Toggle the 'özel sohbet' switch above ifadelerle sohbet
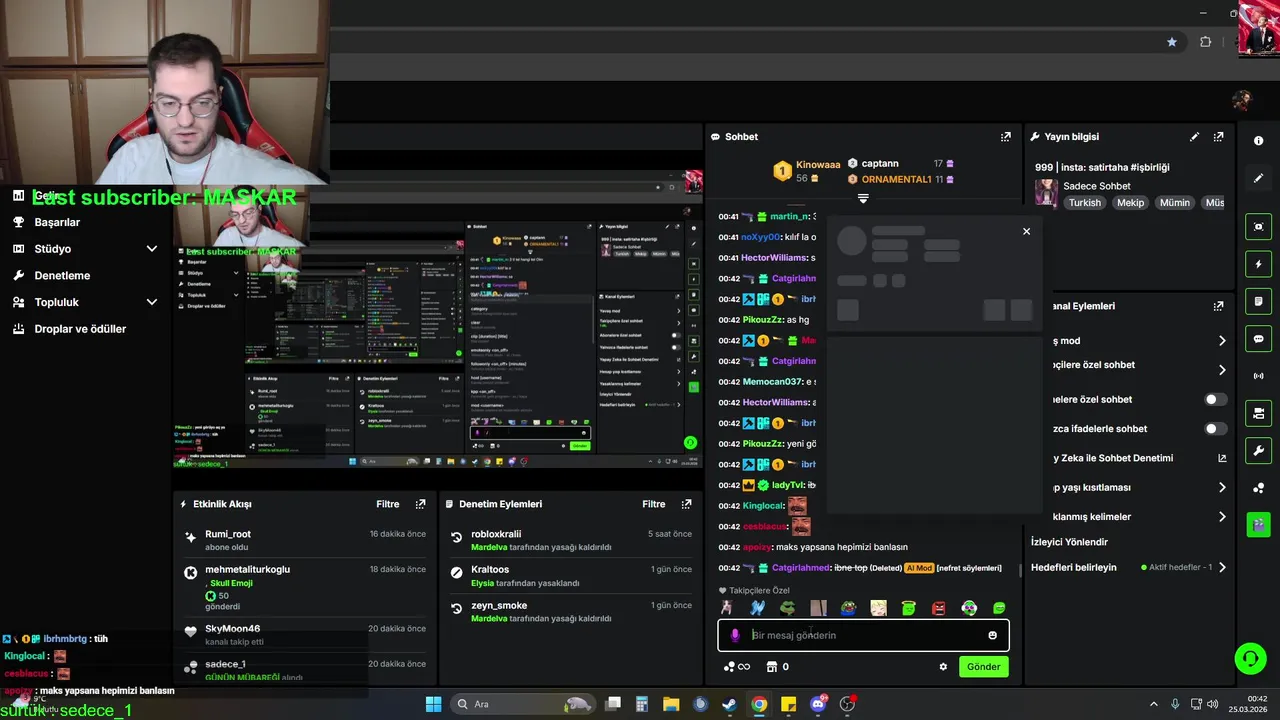Viewport: 1280px width, 720px height. coord(1215,399)
